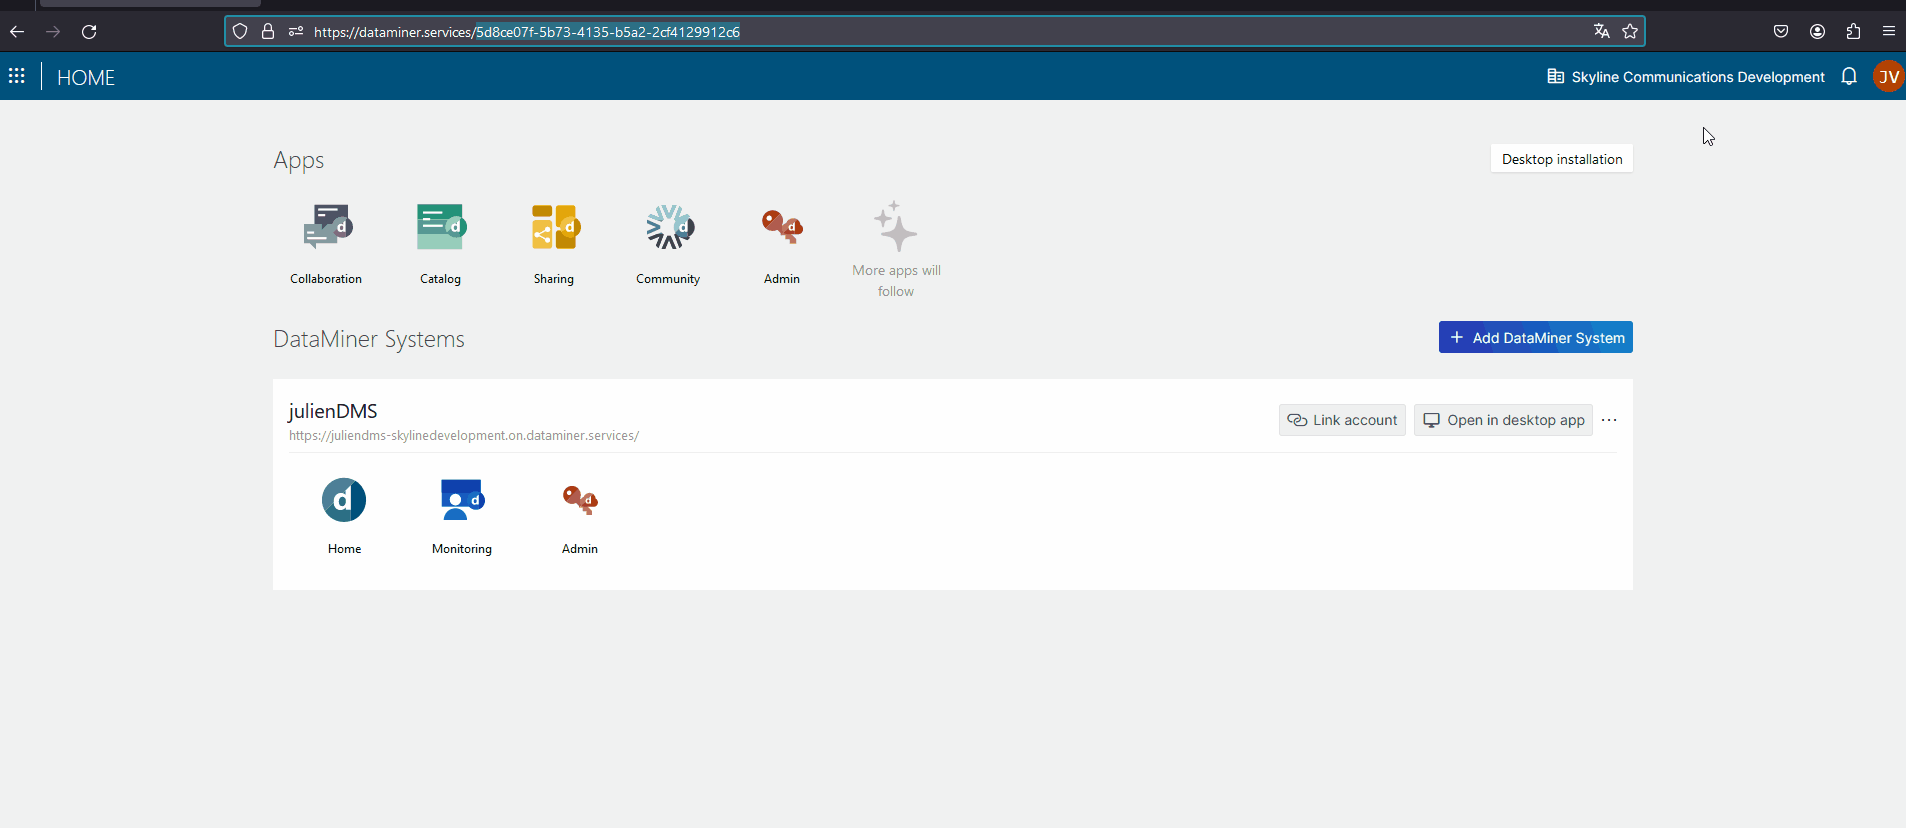Translate this page icon
The height and width of the screenshot is (828, 1906).
coord(1602,31)
